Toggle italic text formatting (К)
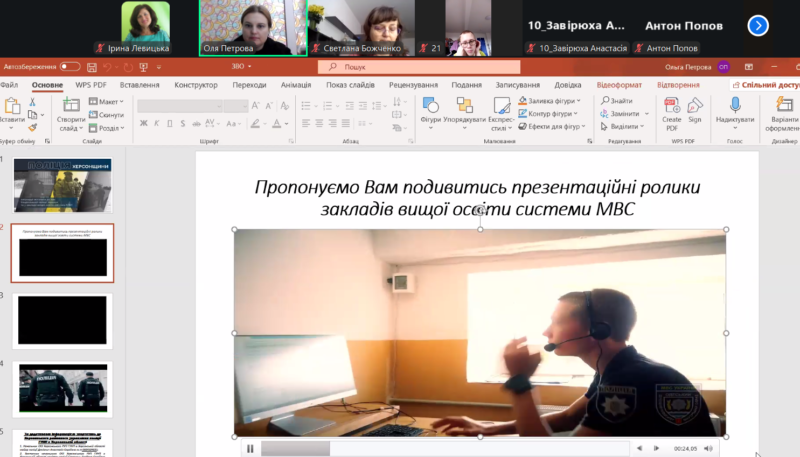This screenshot has height=457, width=800. coord(157,123)
